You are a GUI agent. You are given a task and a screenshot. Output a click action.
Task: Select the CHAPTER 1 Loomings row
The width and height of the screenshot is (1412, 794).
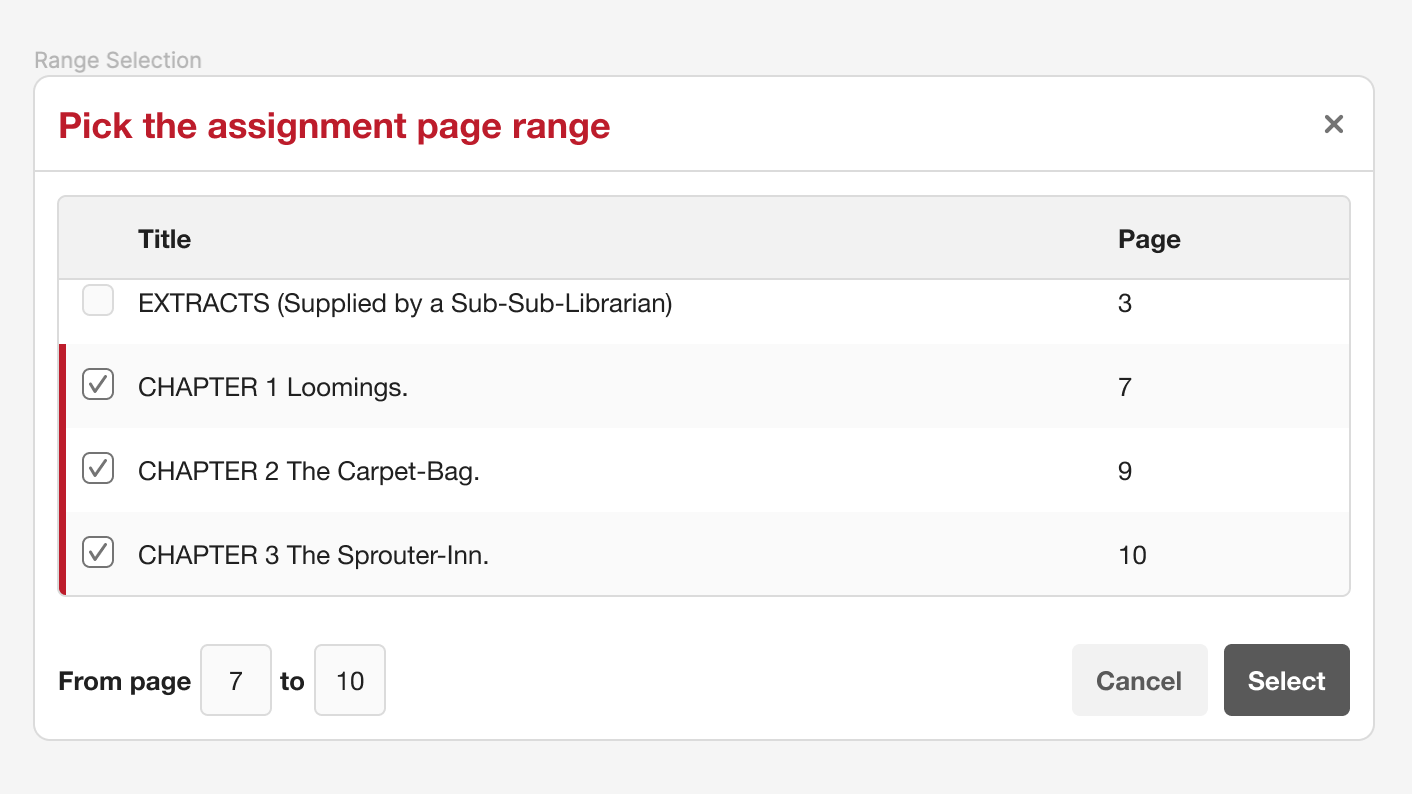[600, 386]
